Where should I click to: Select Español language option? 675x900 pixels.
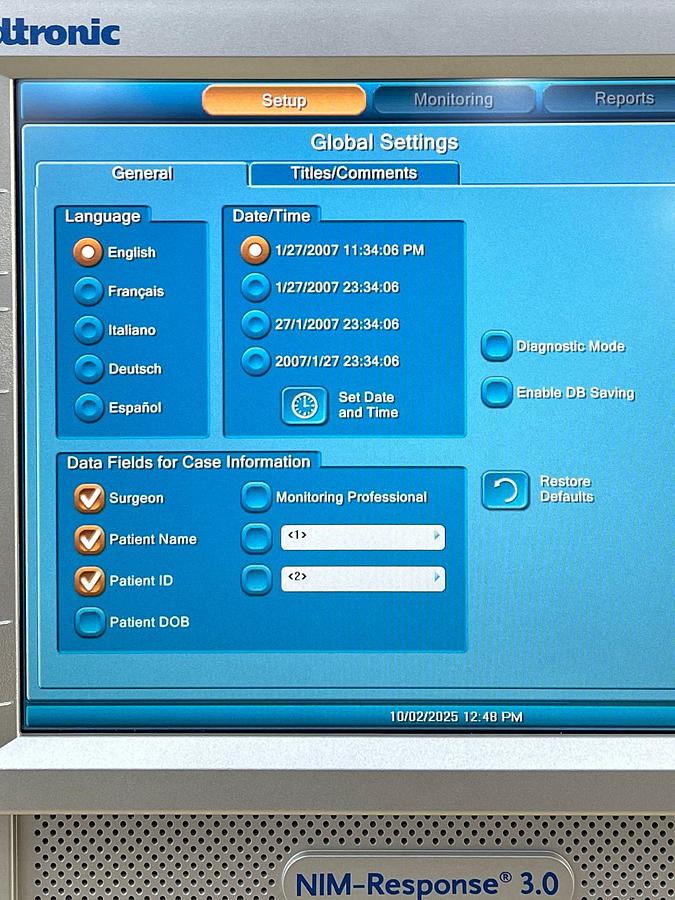click(89, 408)
